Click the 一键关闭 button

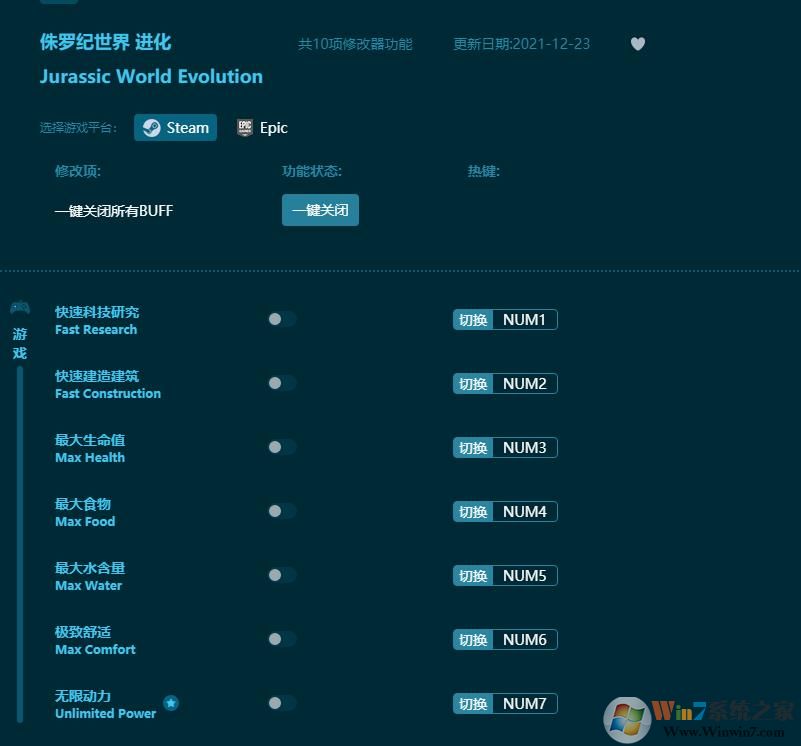coord(320,210)
